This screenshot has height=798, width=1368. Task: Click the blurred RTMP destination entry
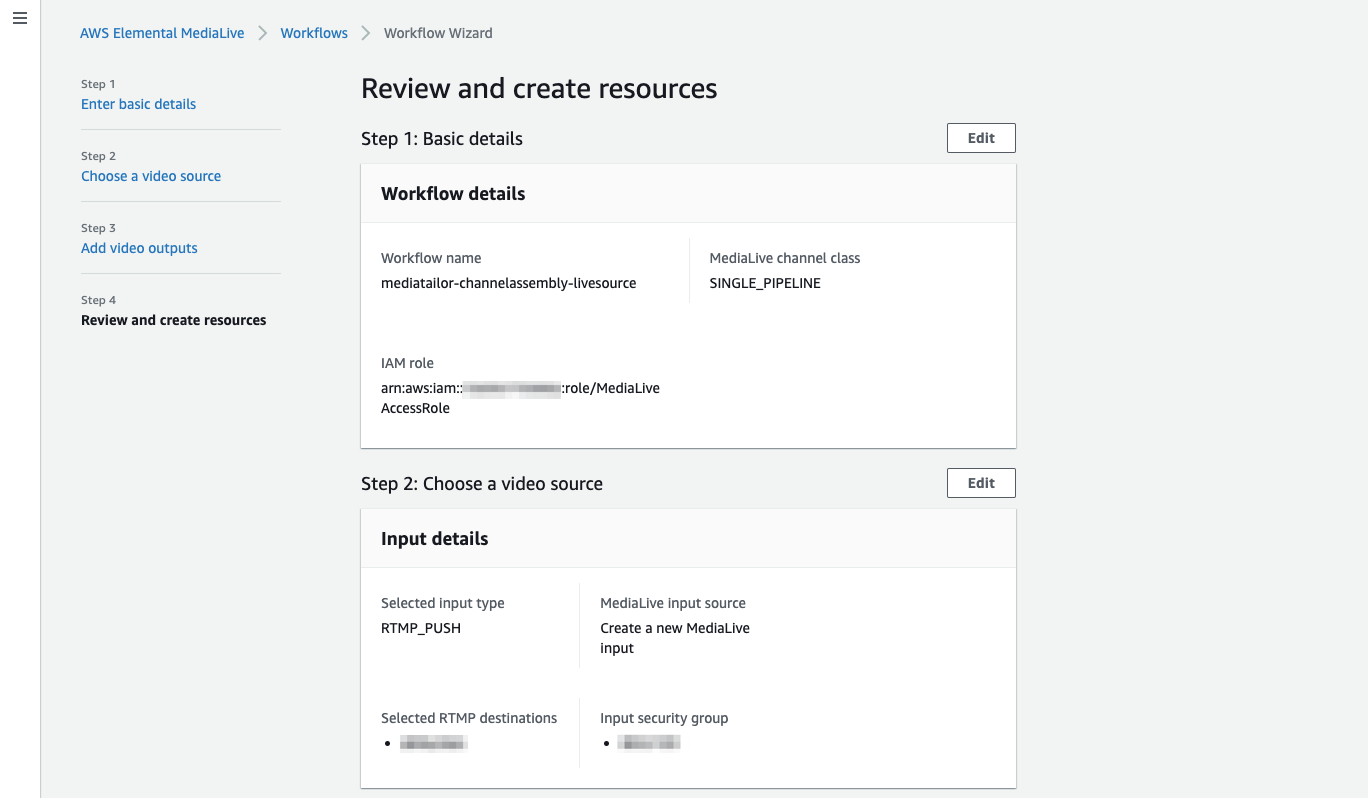tap(434, 743)
